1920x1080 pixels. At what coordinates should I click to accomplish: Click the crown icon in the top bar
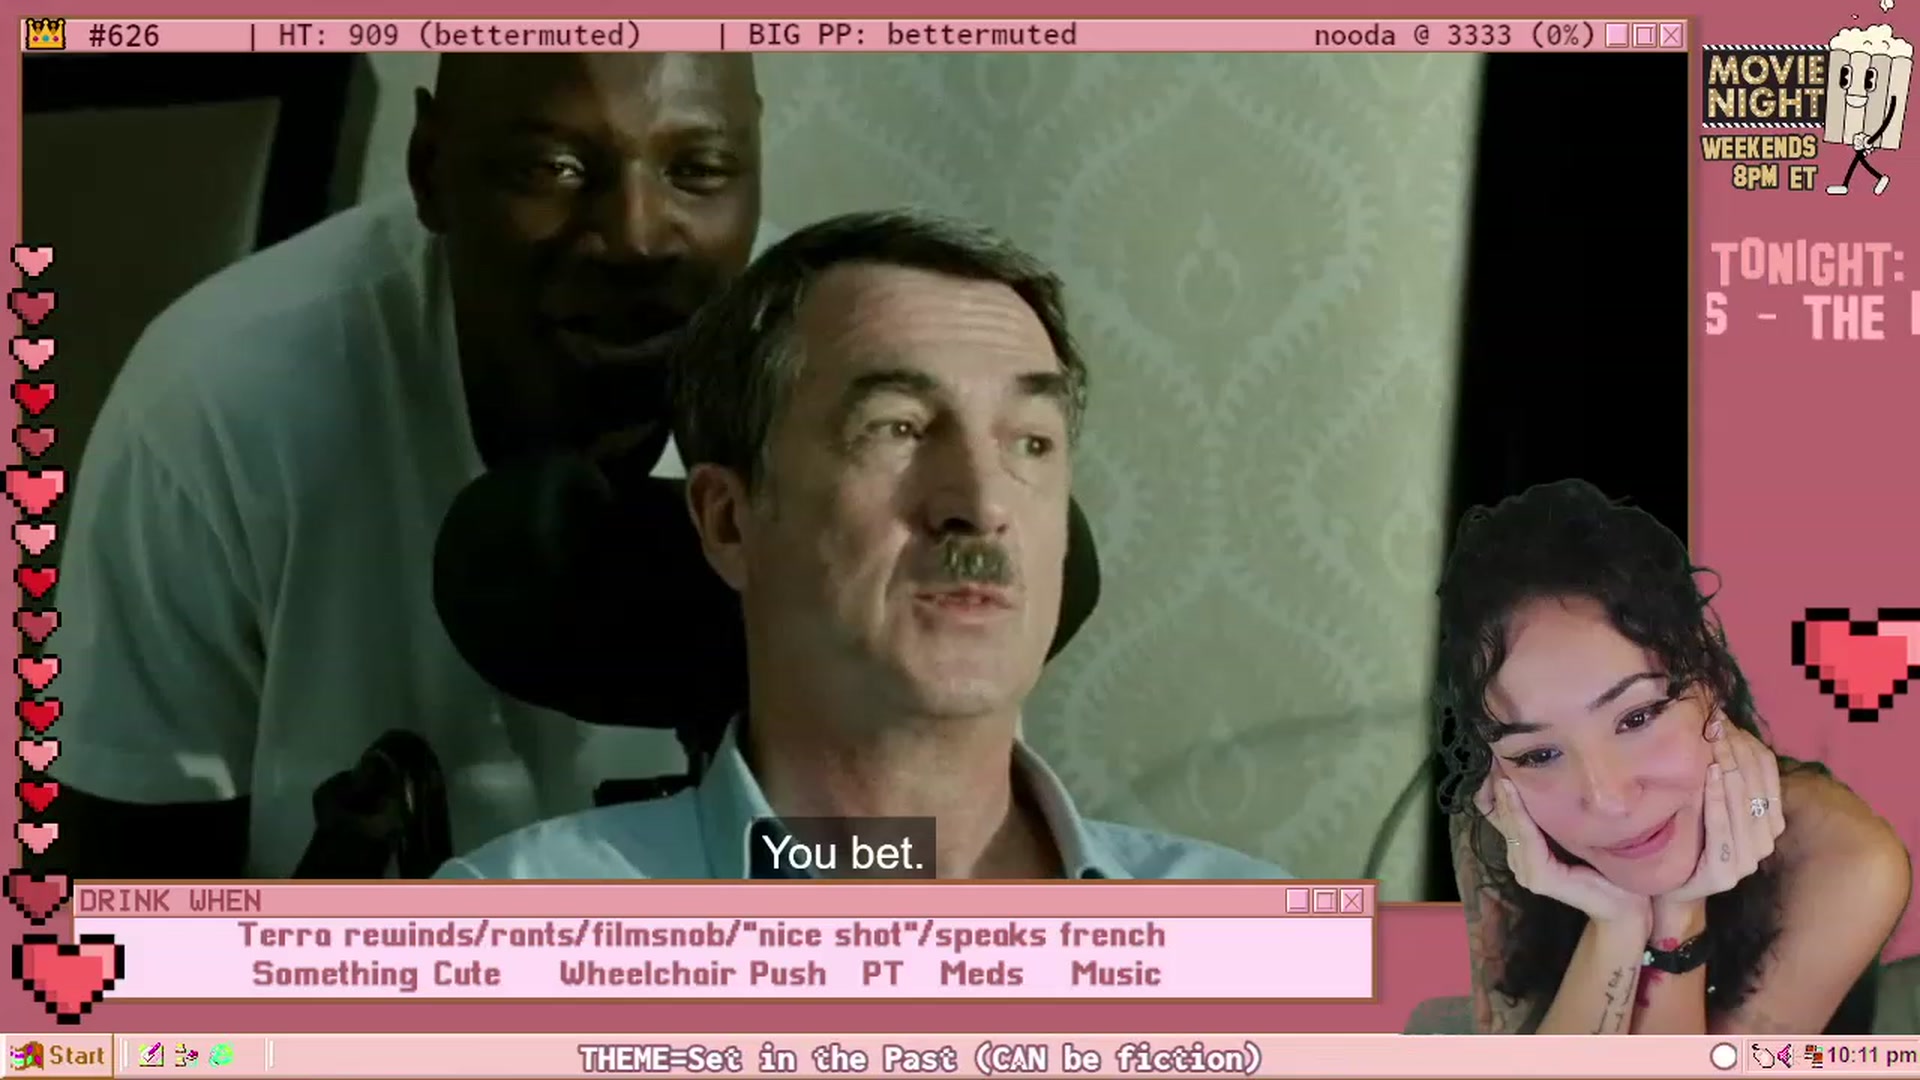point(45,35)
